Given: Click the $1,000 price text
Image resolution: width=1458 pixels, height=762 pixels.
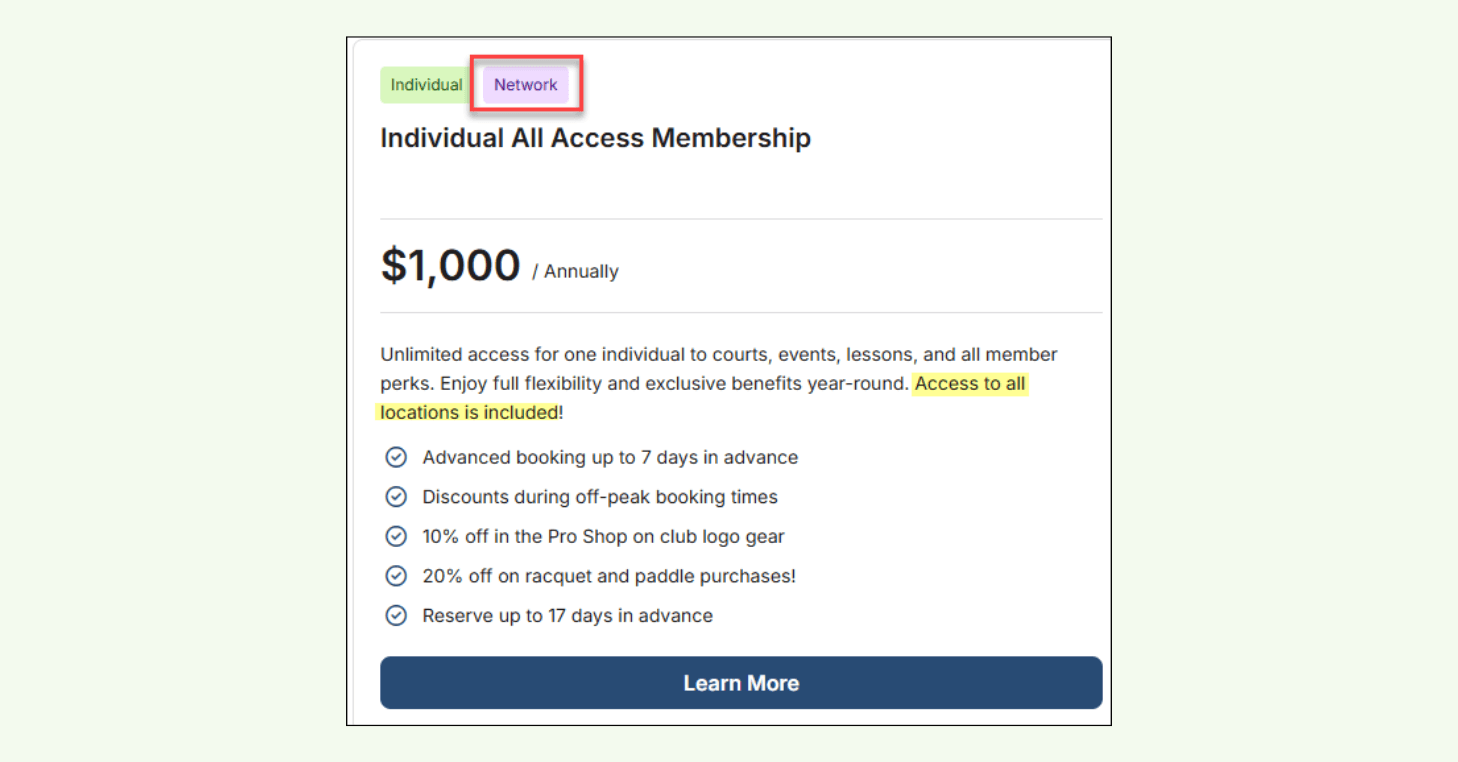Looking at the screenshot, I should click(450, 266).
